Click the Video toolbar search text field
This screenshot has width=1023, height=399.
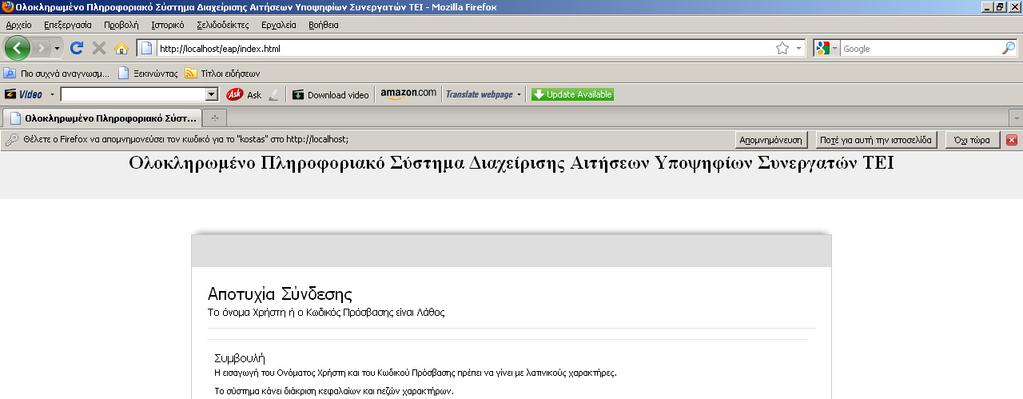pyautogui.click(x=133, y=95)
